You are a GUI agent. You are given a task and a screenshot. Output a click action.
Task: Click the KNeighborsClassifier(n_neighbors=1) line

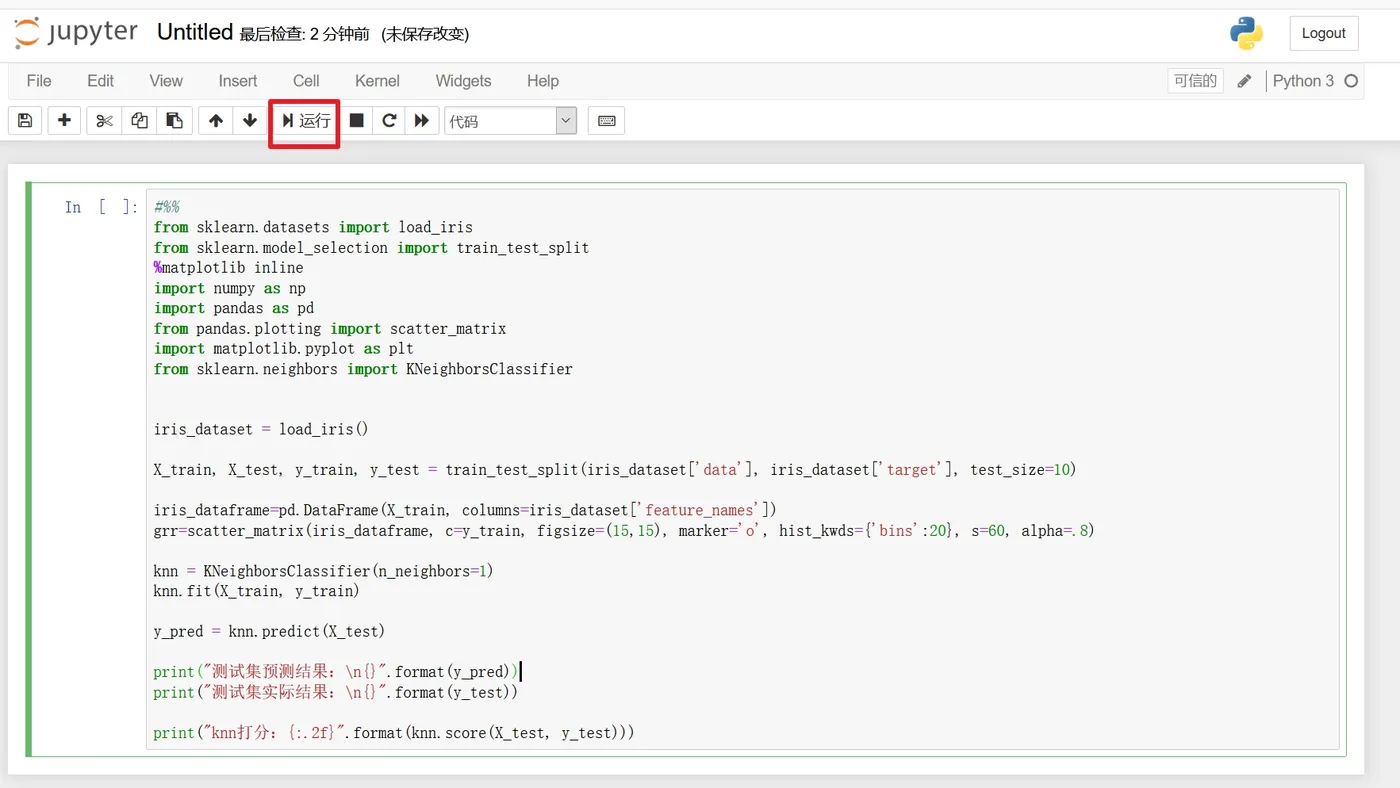(323, 571)
